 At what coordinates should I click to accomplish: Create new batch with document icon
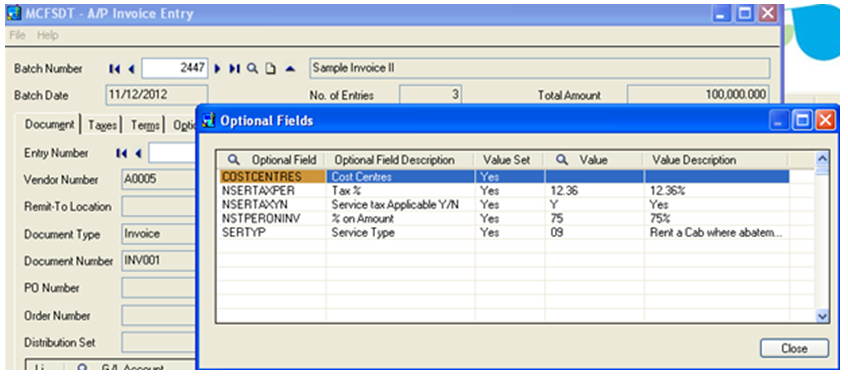(x=270, y=69)
